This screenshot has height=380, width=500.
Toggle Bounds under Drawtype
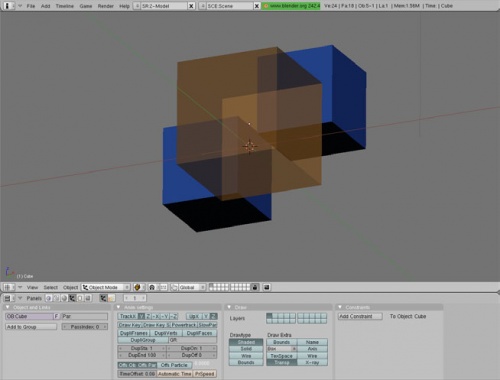tap(246, 362)
